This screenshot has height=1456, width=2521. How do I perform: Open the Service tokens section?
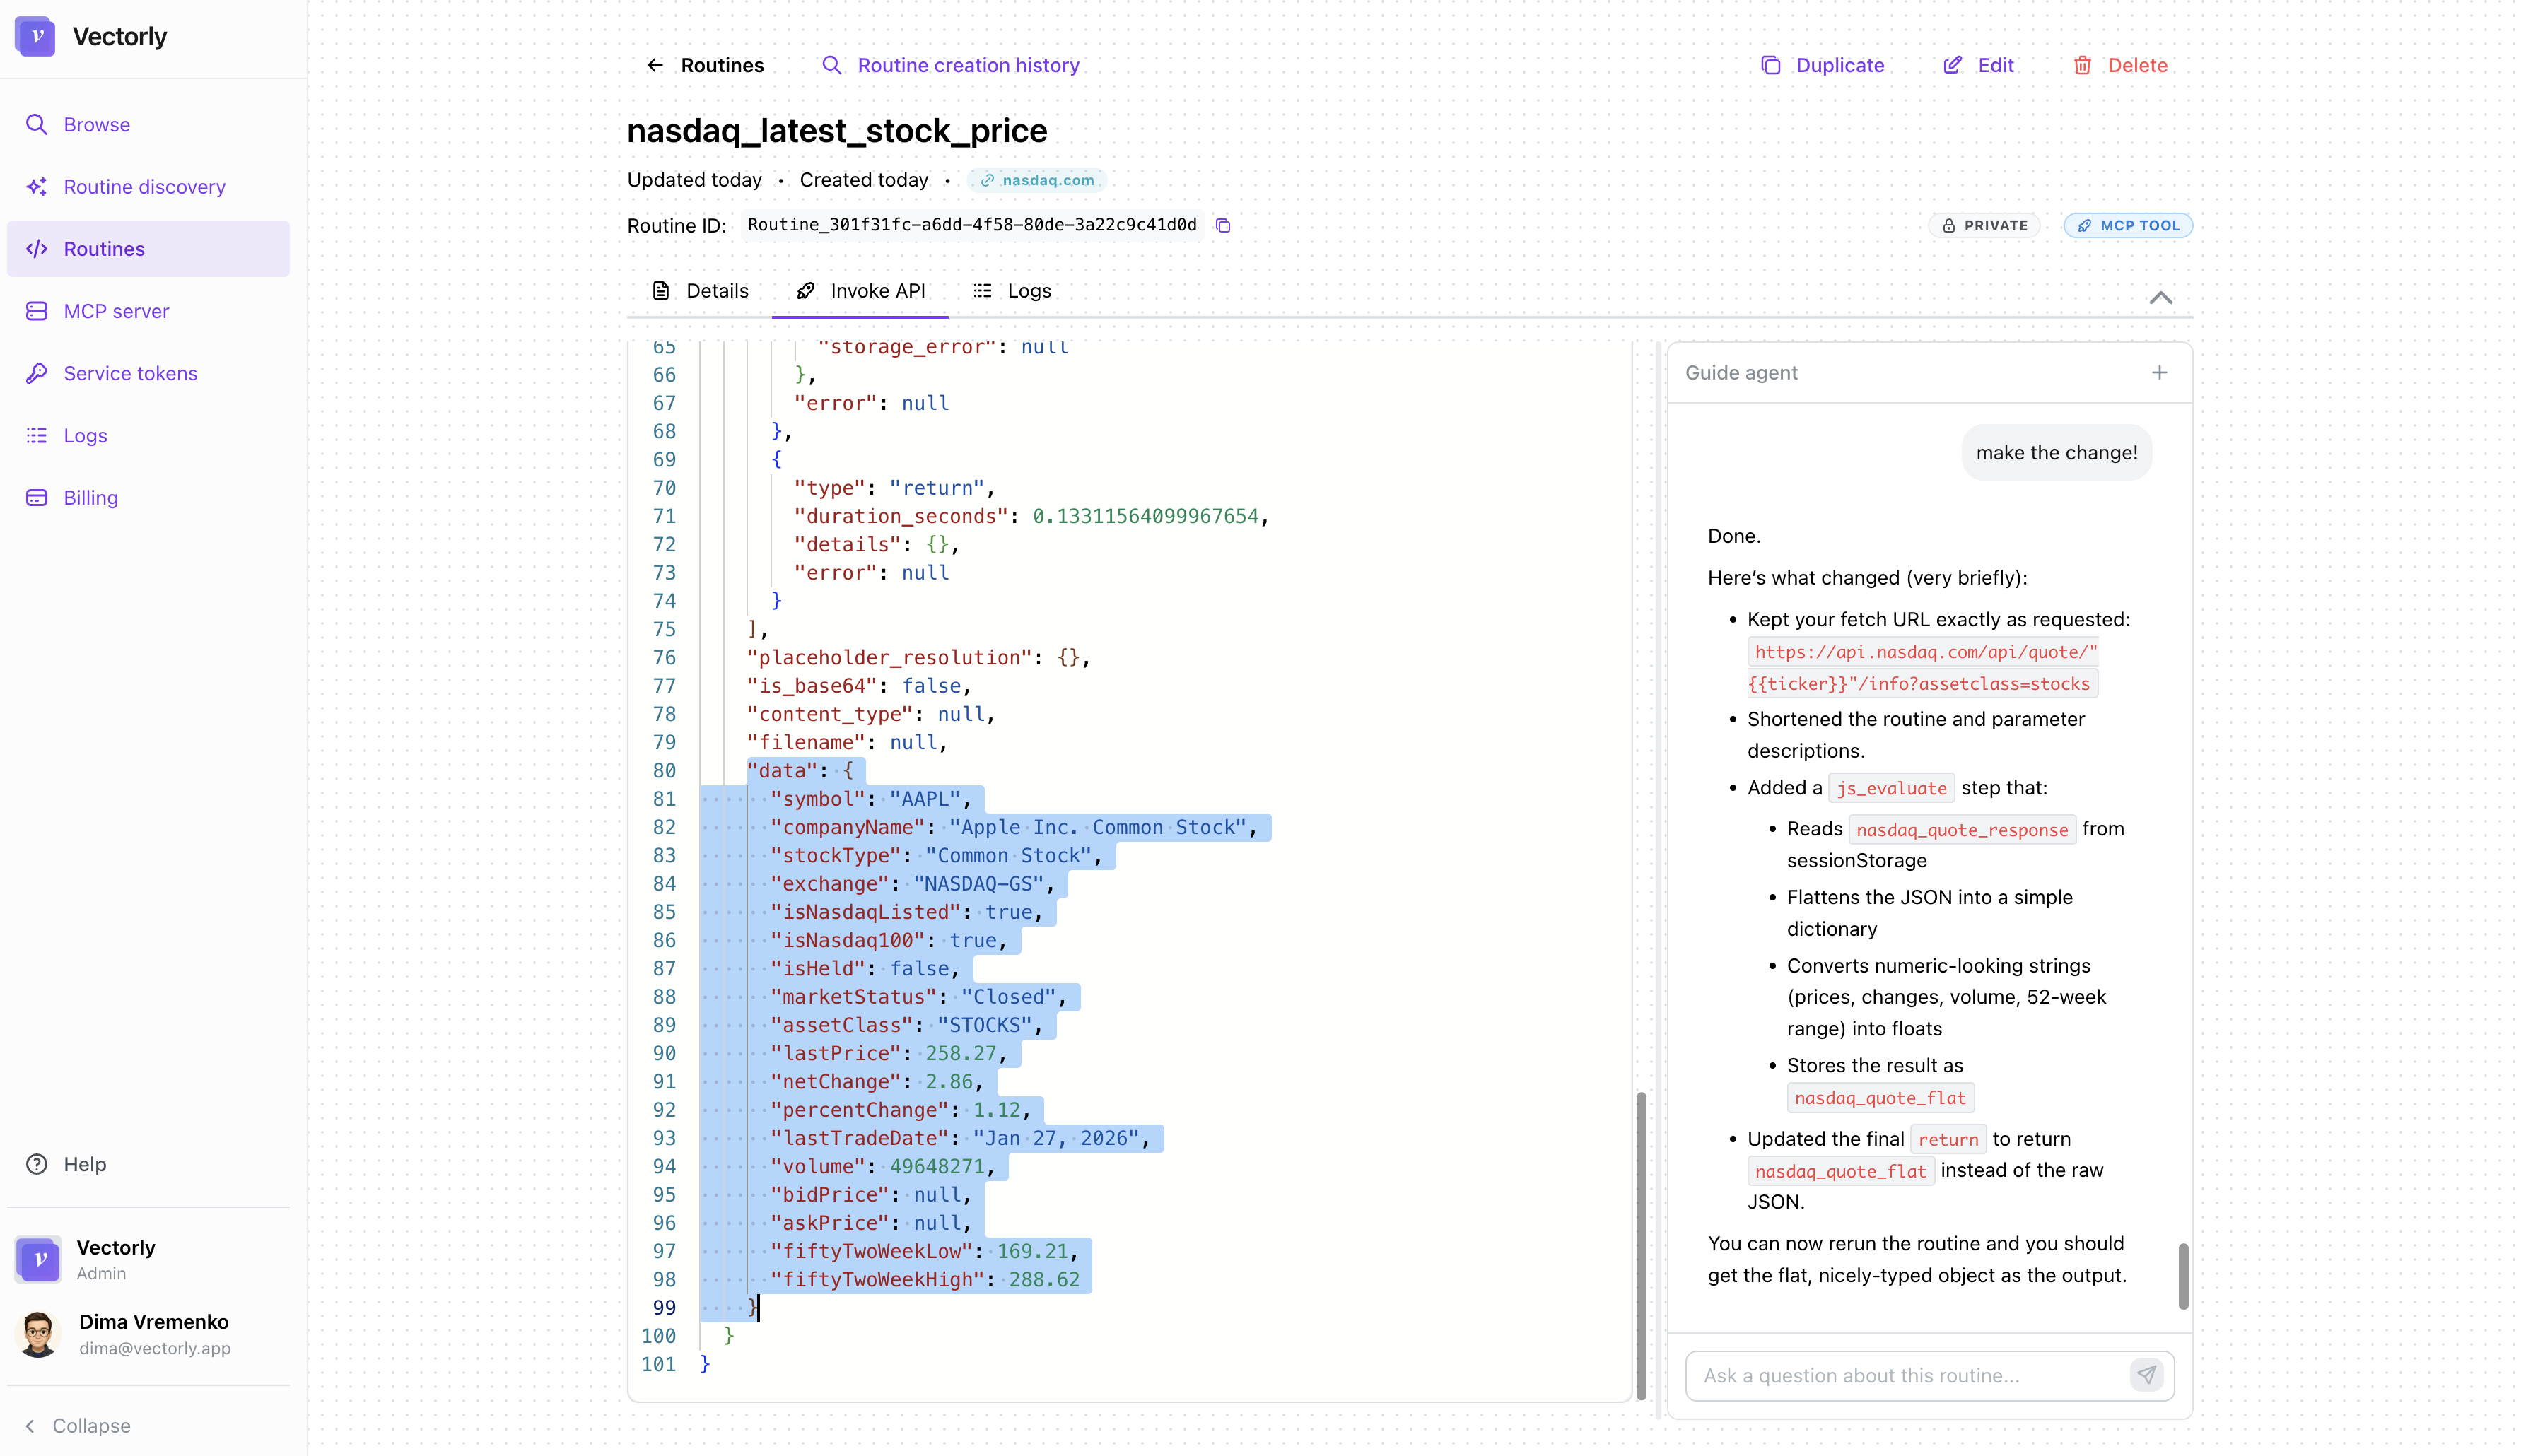coord(130,373)
